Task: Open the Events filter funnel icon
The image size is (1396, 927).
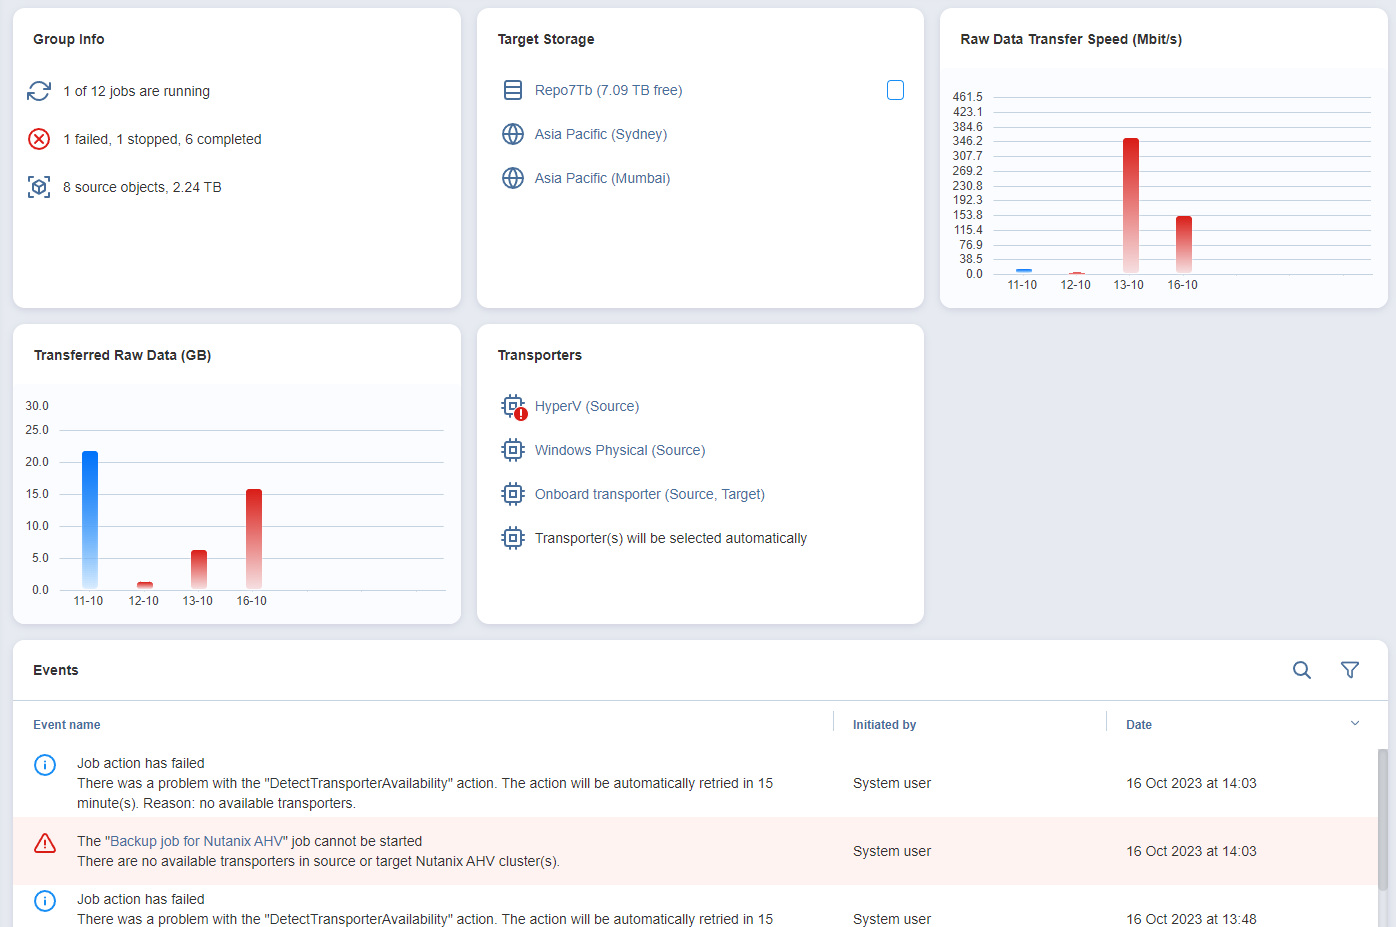Action: (1349, 670)
